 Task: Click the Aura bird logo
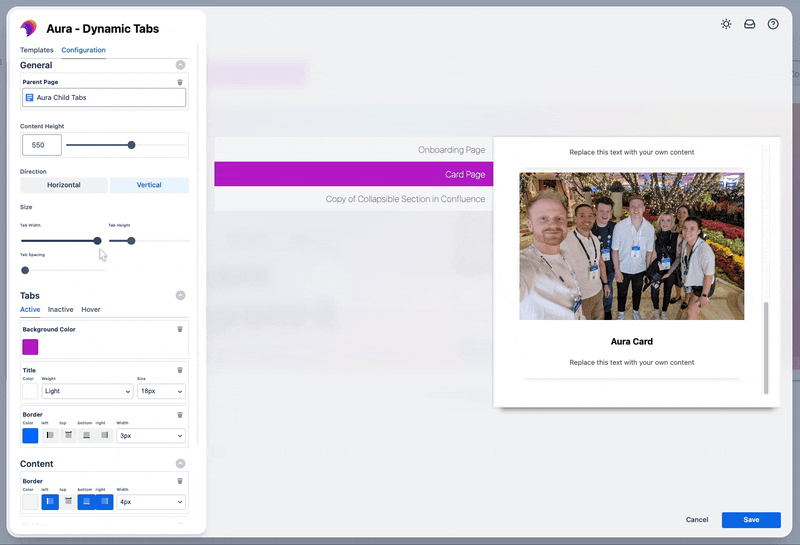(x=29, y=28)
